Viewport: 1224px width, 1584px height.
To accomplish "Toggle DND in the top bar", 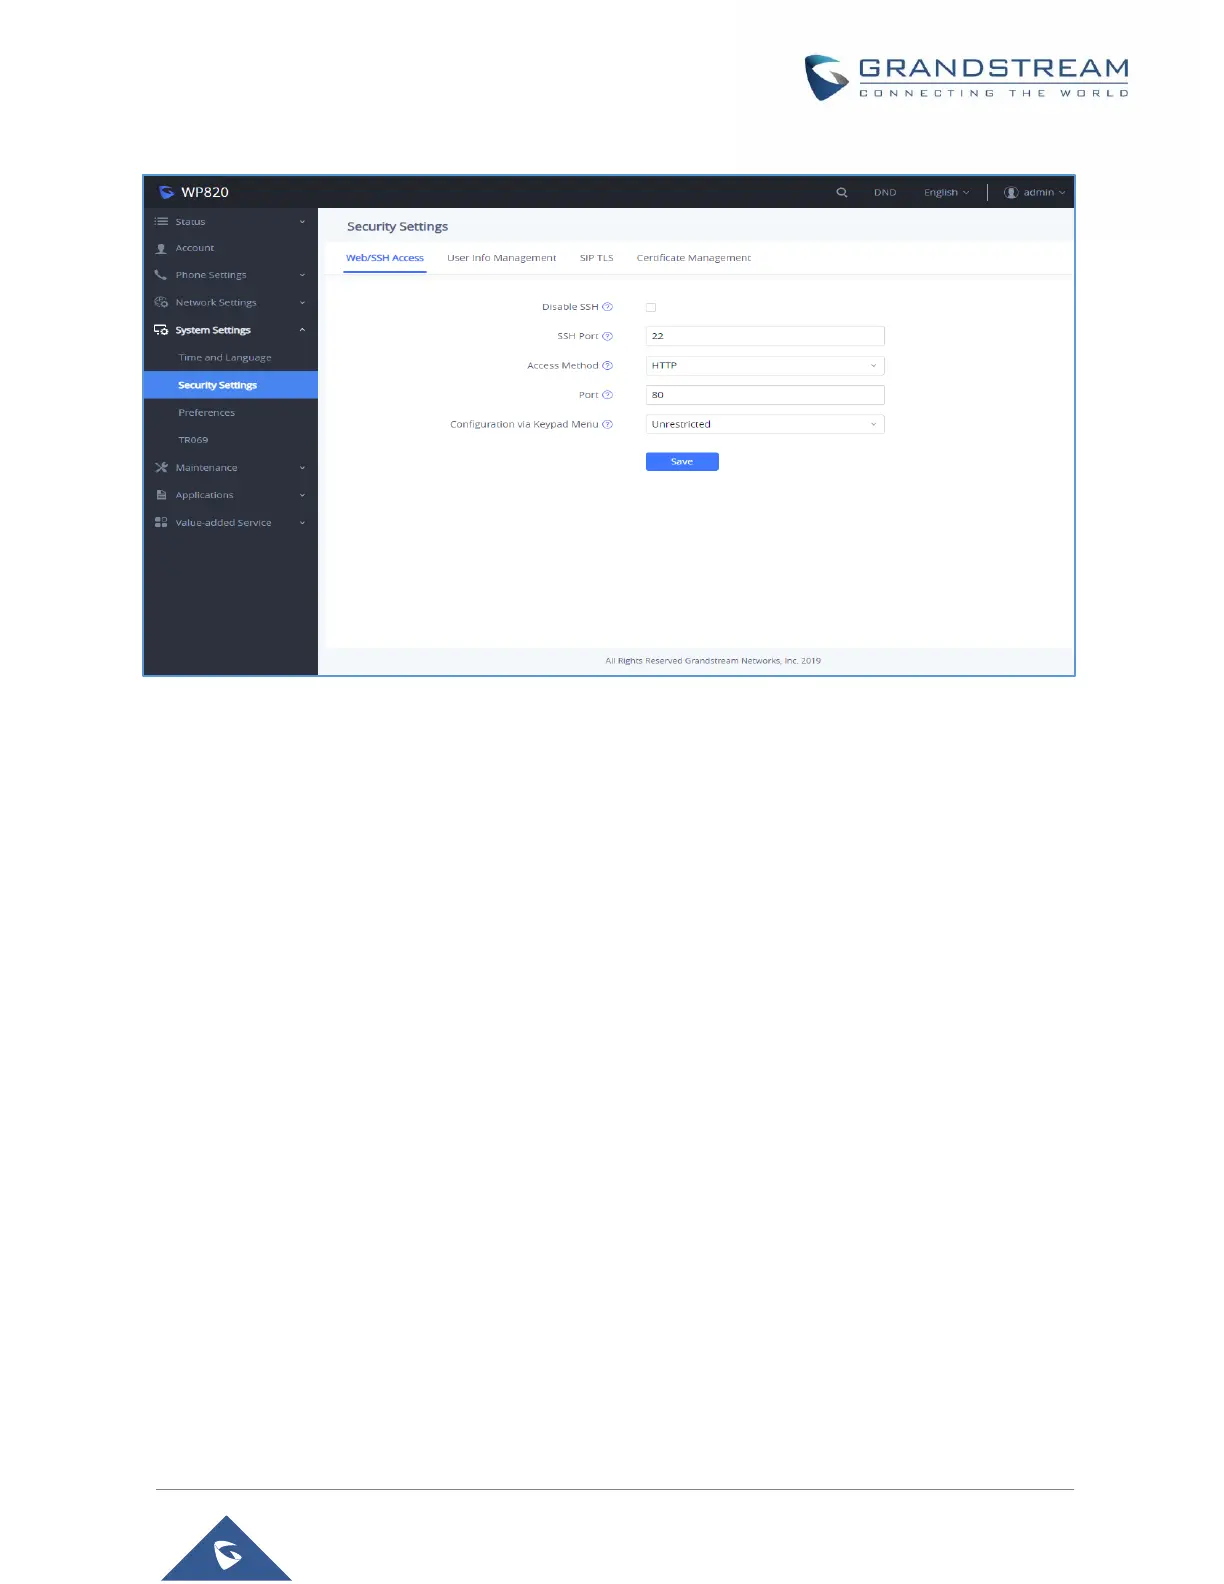I will tap(885, 192).
